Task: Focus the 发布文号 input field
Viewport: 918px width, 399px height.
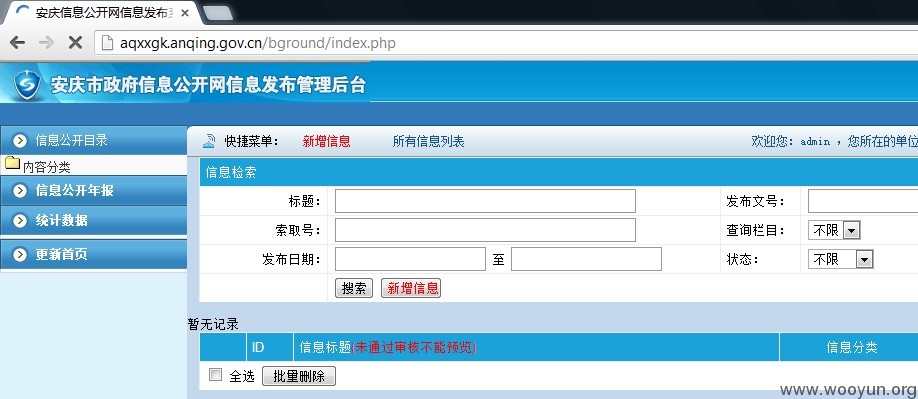Action: (x=863, y=201)
